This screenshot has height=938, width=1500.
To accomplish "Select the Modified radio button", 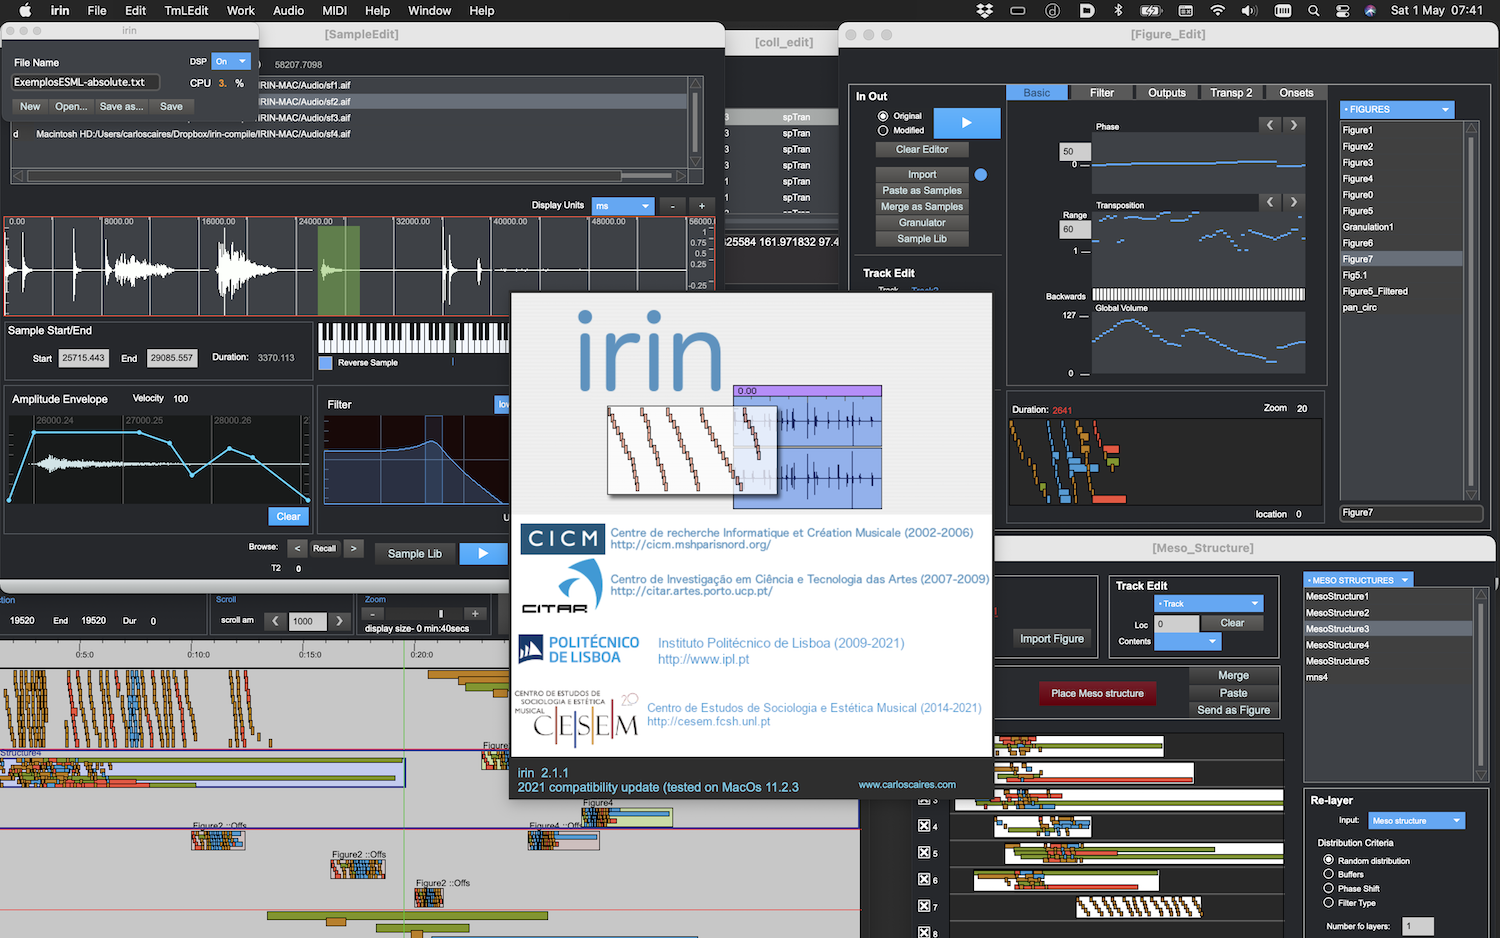I will (883, 130).
